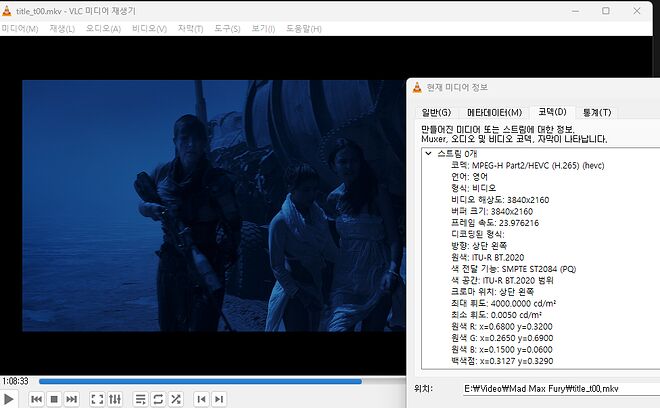Go to previous chapter button

(201, 399)
